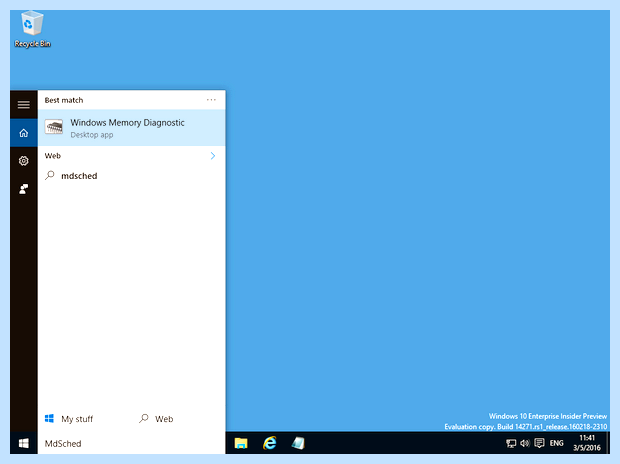Open the clock showing 11:41 3/5/2016
The image size is (620, 464).
[587, 443]
